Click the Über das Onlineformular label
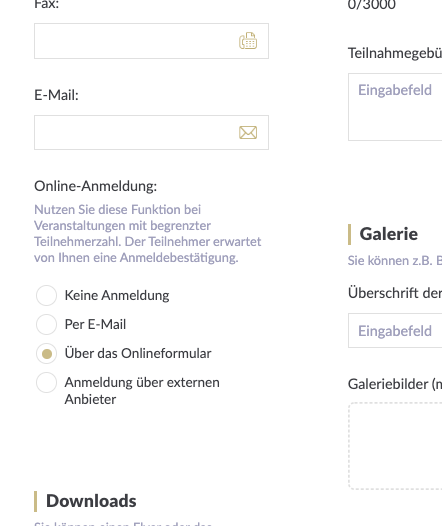The width and height of the screenshot is (442, 526). [x=138, y=353]
